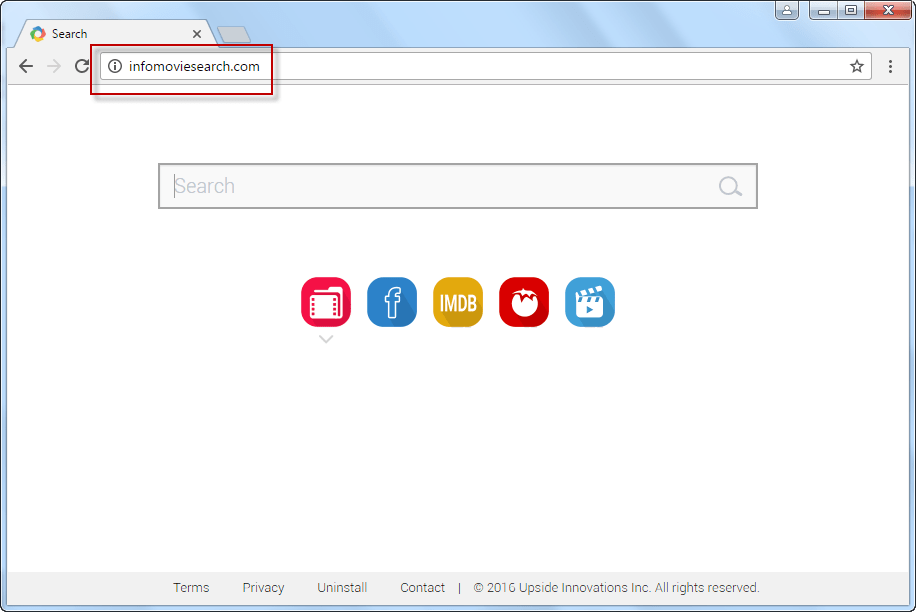916x612 pixels.
Task: Bookmark this page with the star icon
Action: [x=856, y=66]
